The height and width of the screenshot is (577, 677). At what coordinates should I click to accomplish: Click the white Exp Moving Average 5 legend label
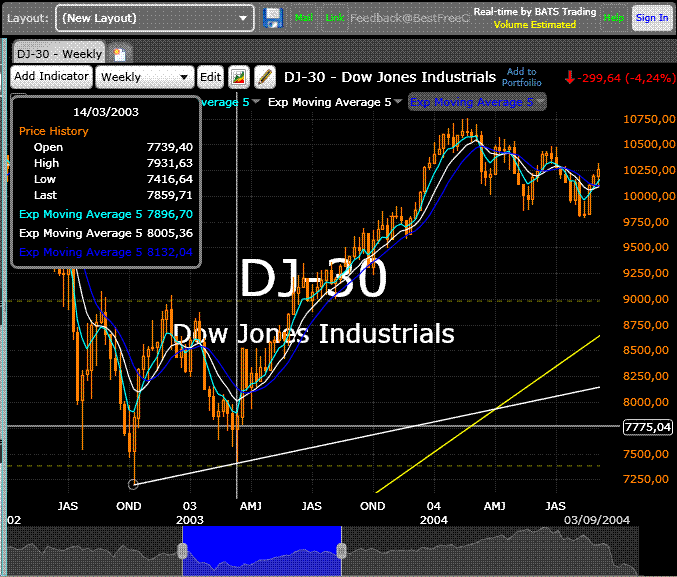pos(329,102)
